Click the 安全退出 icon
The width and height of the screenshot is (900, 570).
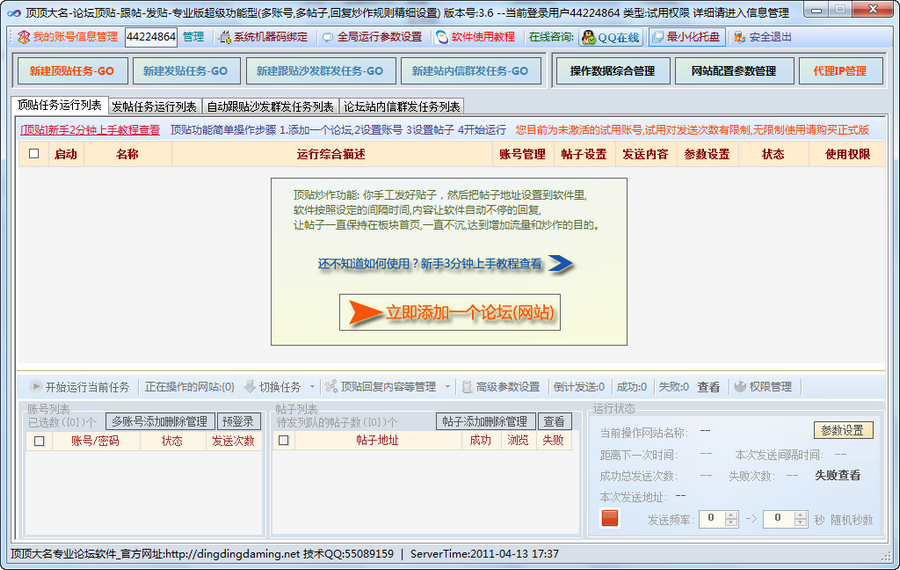point(740,37)
